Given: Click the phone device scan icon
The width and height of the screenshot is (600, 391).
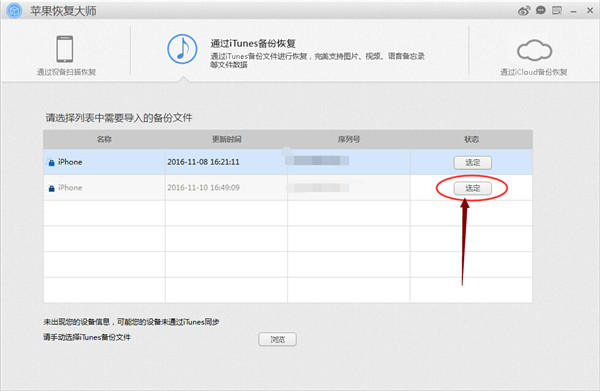Looking at the screenshot, I should click(65, 49).
